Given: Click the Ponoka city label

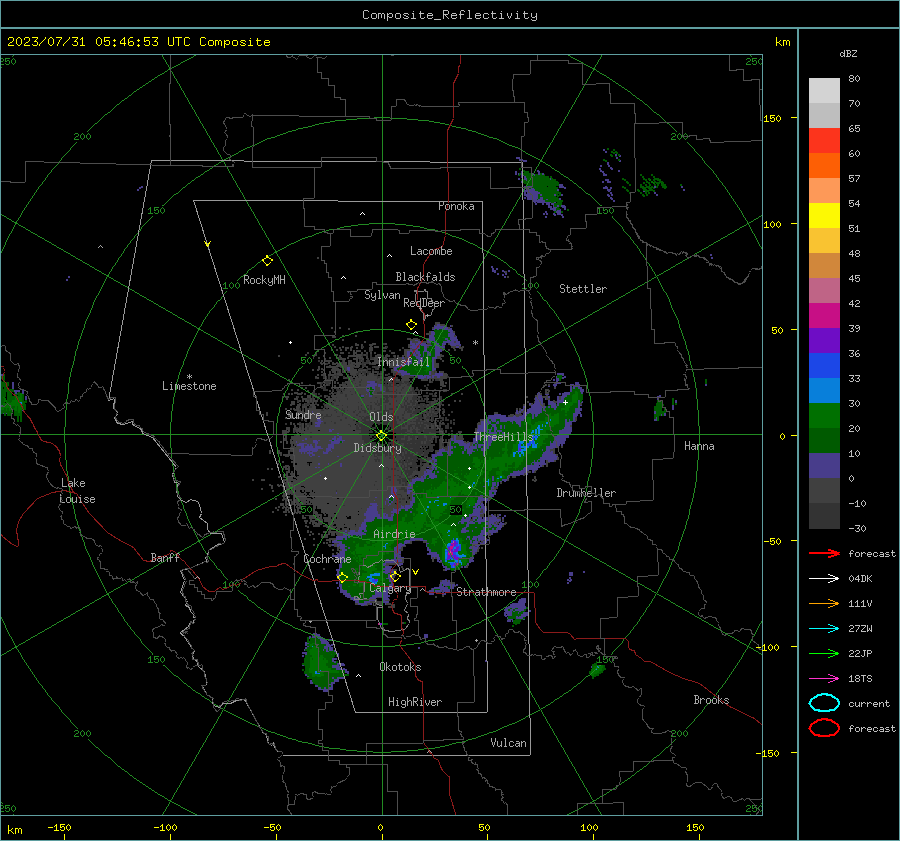Looking at the screenshot, I should click(x=456, y=206).
